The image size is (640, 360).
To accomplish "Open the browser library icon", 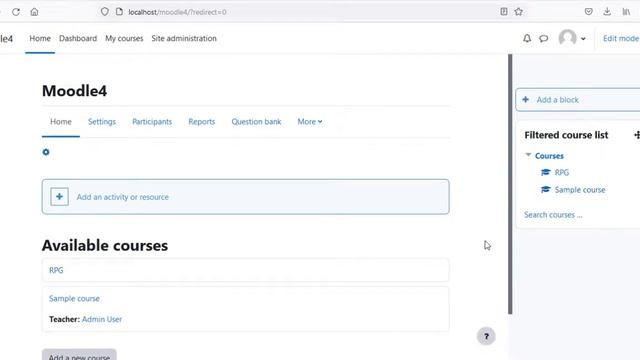I will click(626, 12).
